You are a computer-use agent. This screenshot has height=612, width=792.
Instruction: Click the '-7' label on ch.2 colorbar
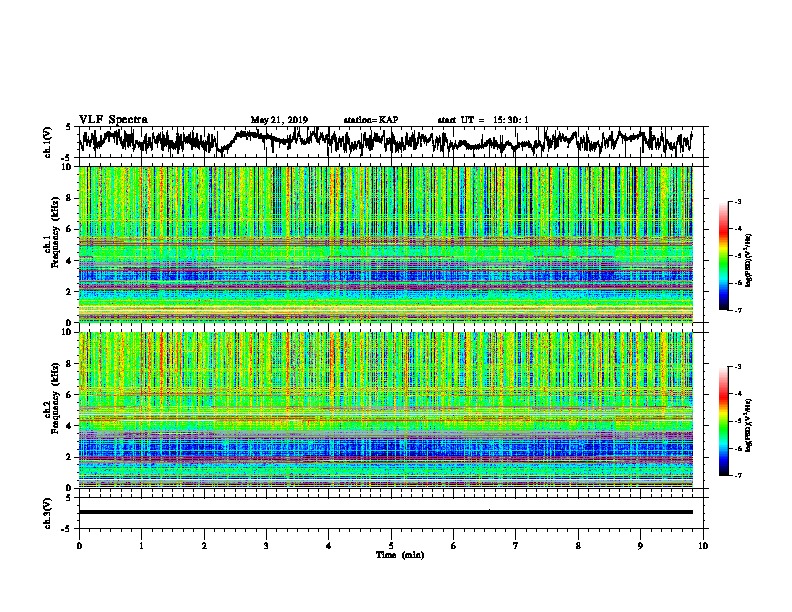click(738, 475)
